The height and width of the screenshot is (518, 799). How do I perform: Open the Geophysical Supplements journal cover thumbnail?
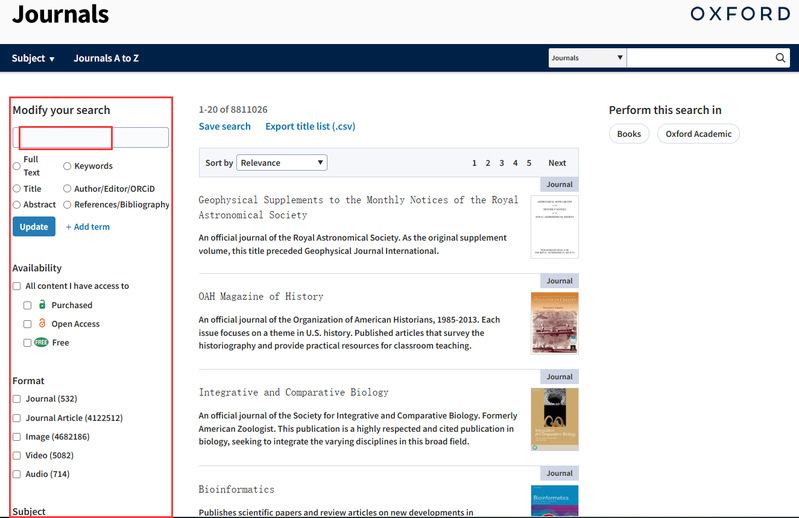click(x=554, y=227)
